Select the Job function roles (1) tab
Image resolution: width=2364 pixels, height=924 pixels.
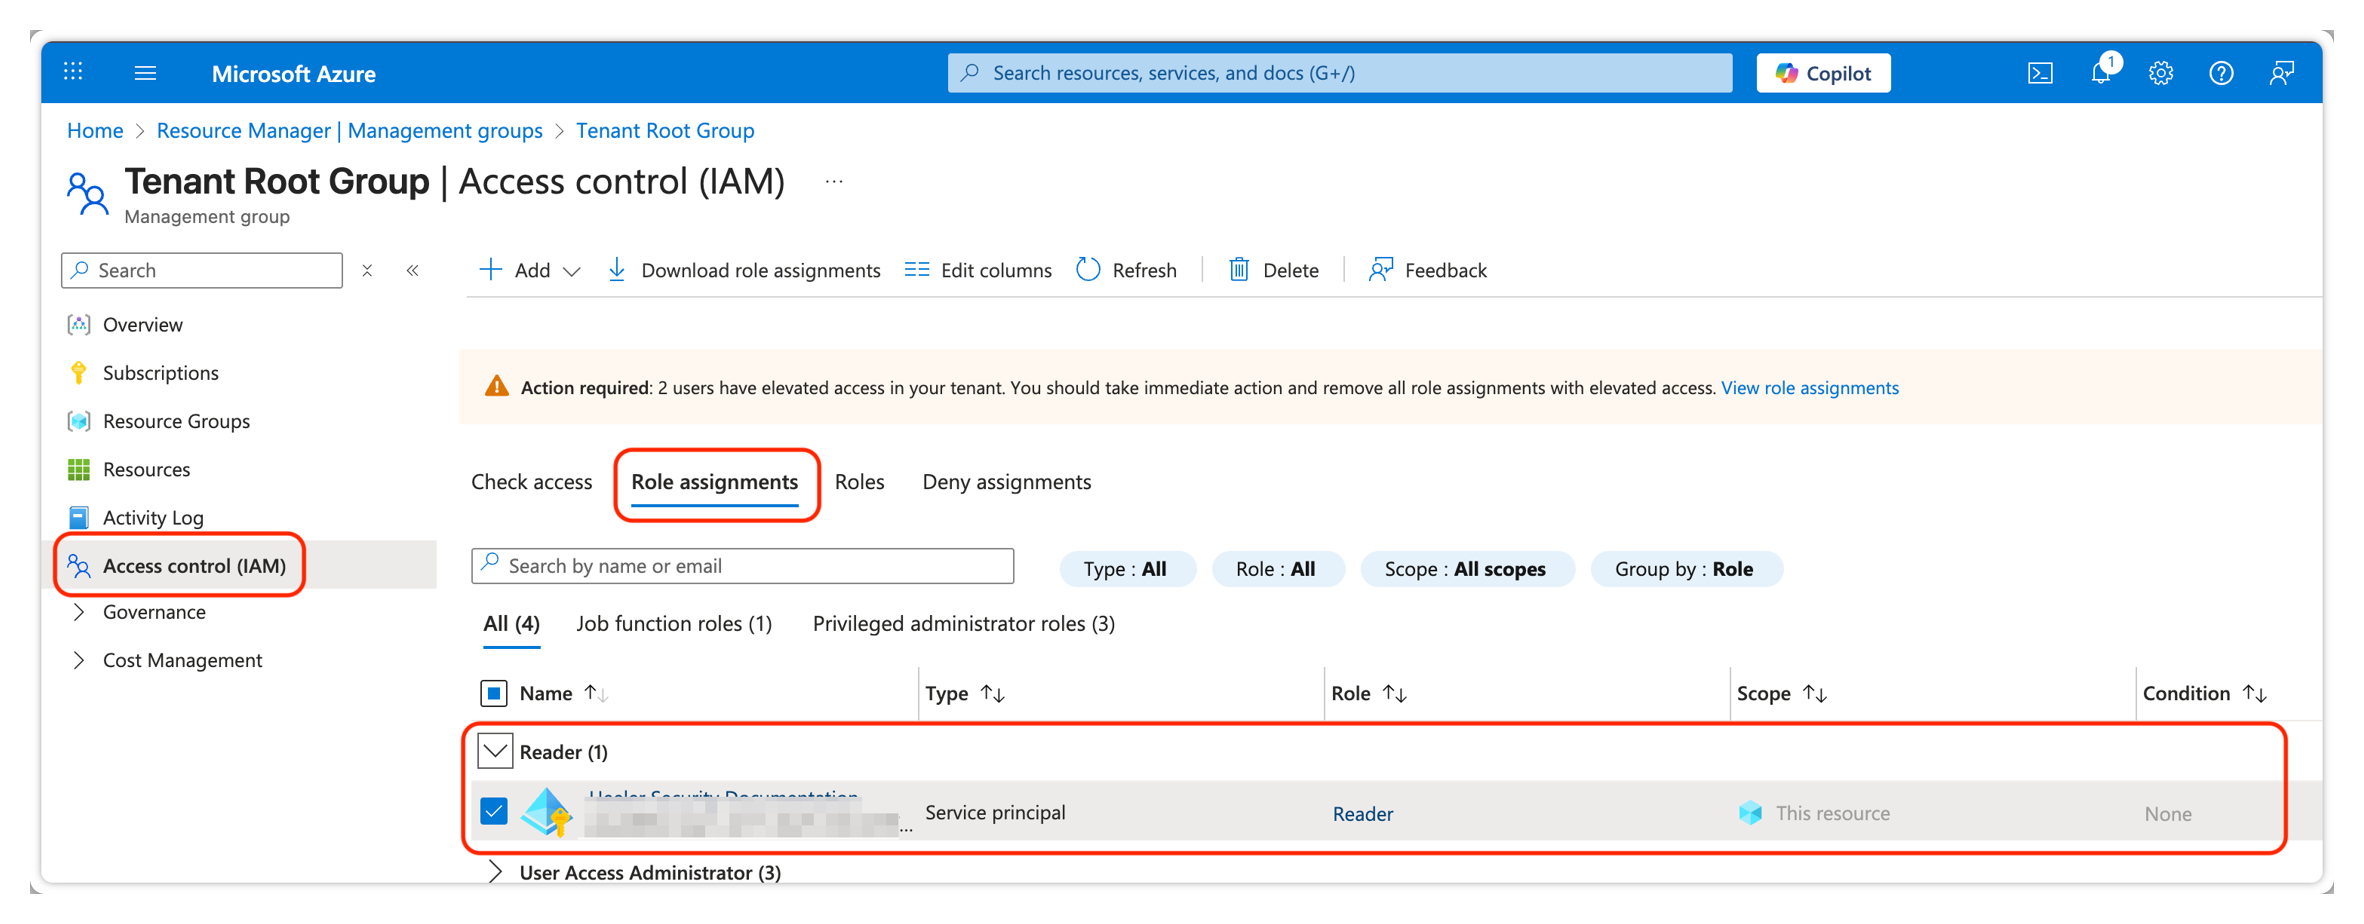(x=675, y=624)
